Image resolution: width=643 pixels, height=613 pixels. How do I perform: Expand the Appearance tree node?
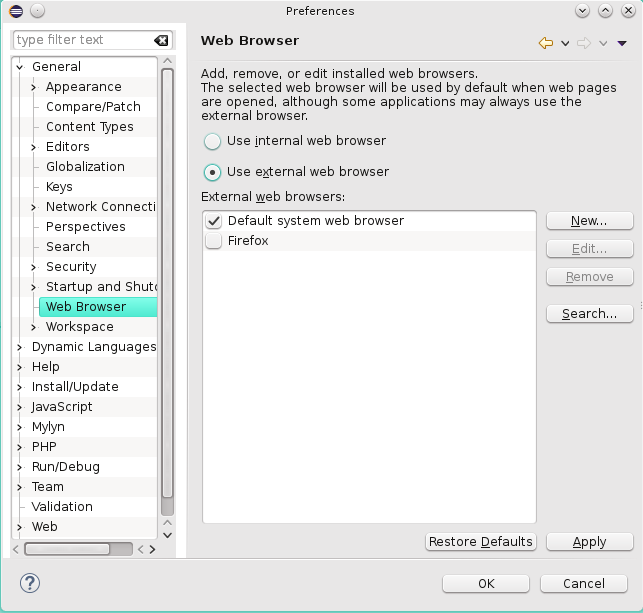34,87
